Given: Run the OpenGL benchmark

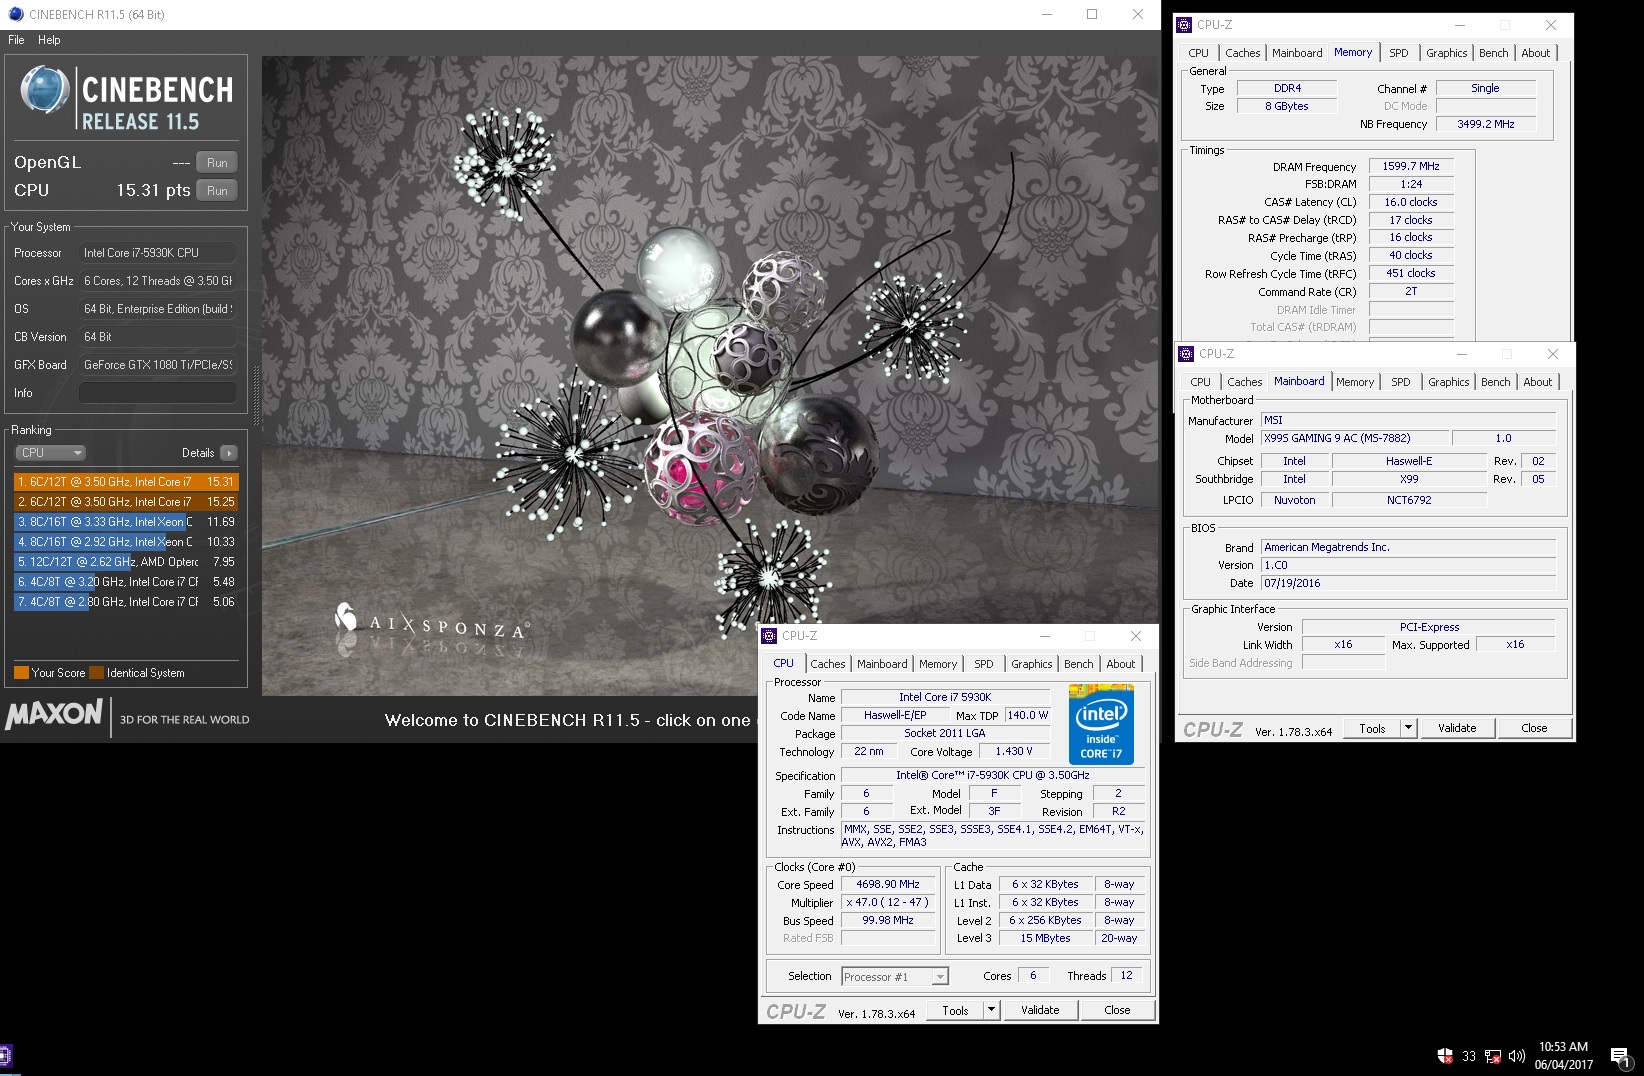Looking at the screenshot, I should (x=217, y=163).
